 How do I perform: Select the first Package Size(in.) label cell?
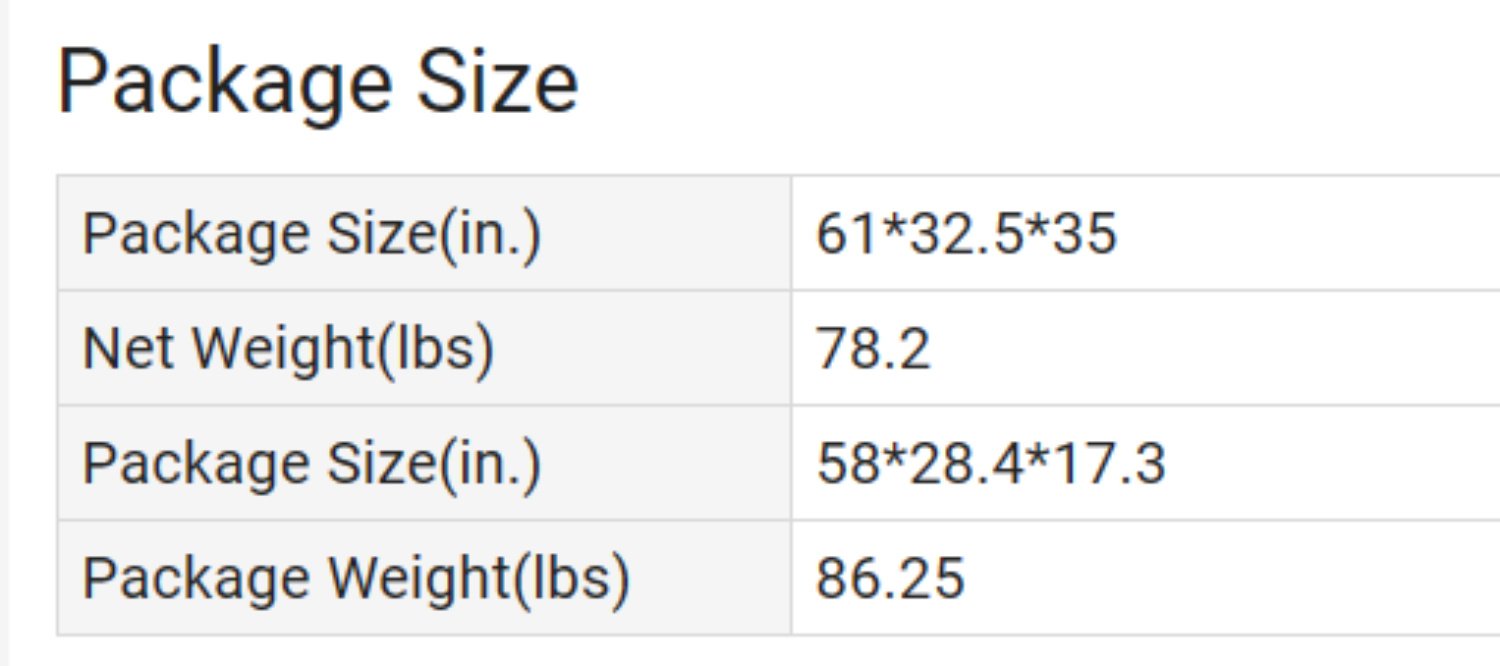click(x=424, y=234)
